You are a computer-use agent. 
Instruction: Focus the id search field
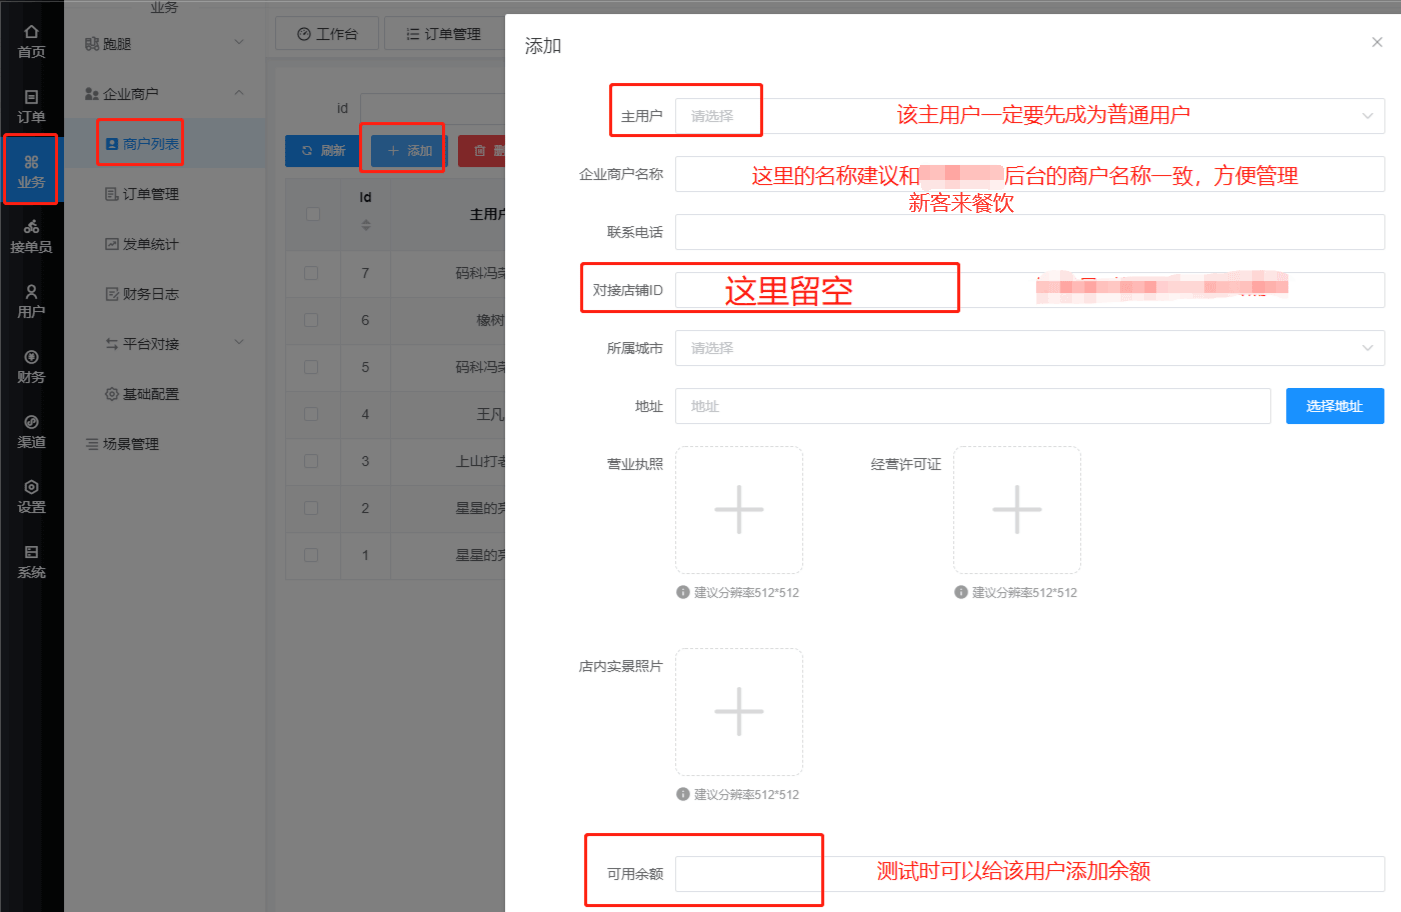[x=432, y=108]
